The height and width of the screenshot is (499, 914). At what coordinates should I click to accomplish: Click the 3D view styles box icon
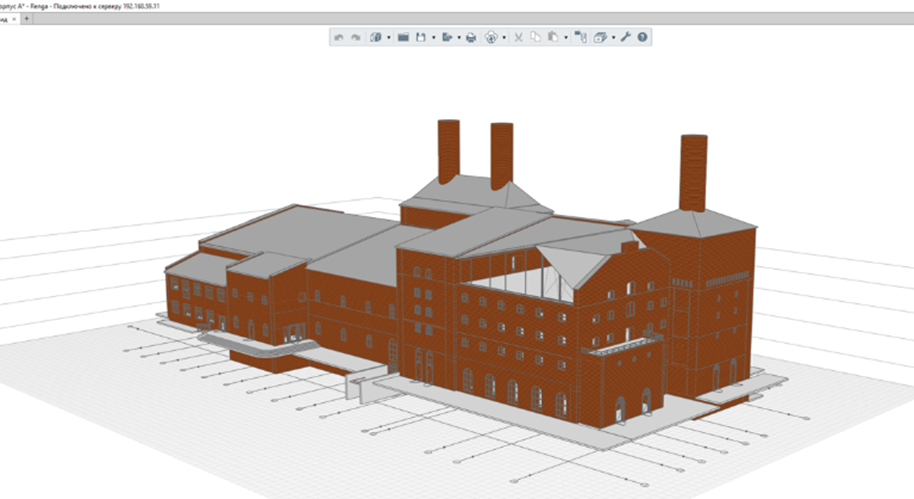click(x=600, y=37)
